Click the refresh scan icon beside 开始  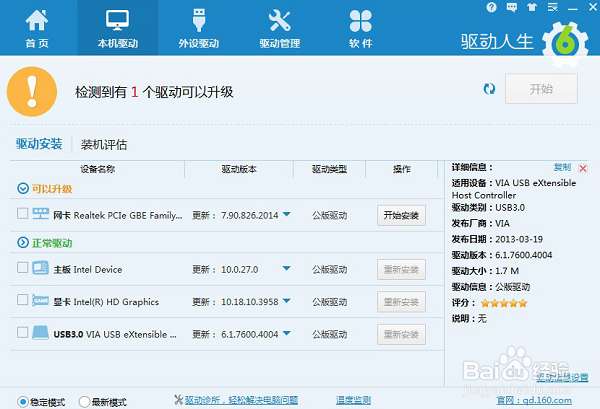pyautogui.click(x=489, y=89)
